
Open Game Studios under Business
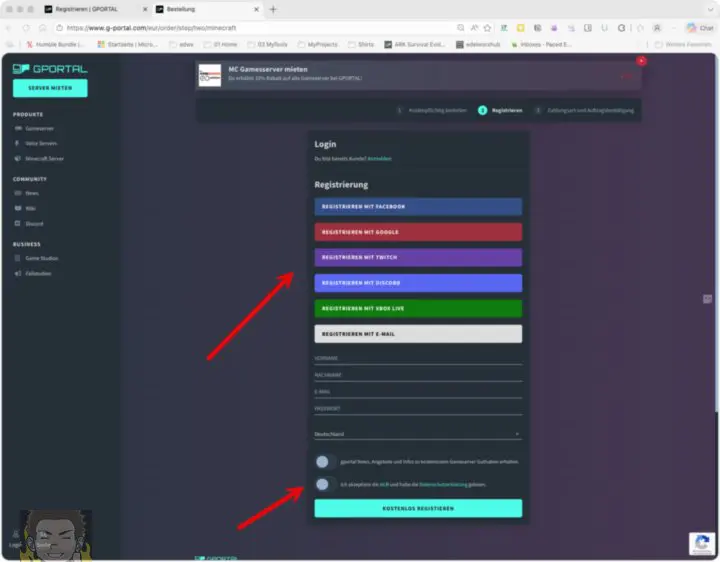pyautogui.click(x=41, y=258)
